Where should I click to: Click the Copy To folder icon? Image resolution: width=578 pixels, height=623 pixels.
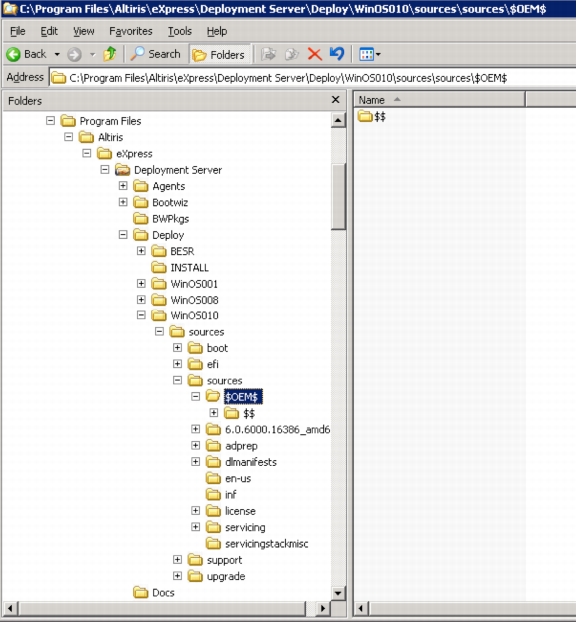(x=292, y=54)
